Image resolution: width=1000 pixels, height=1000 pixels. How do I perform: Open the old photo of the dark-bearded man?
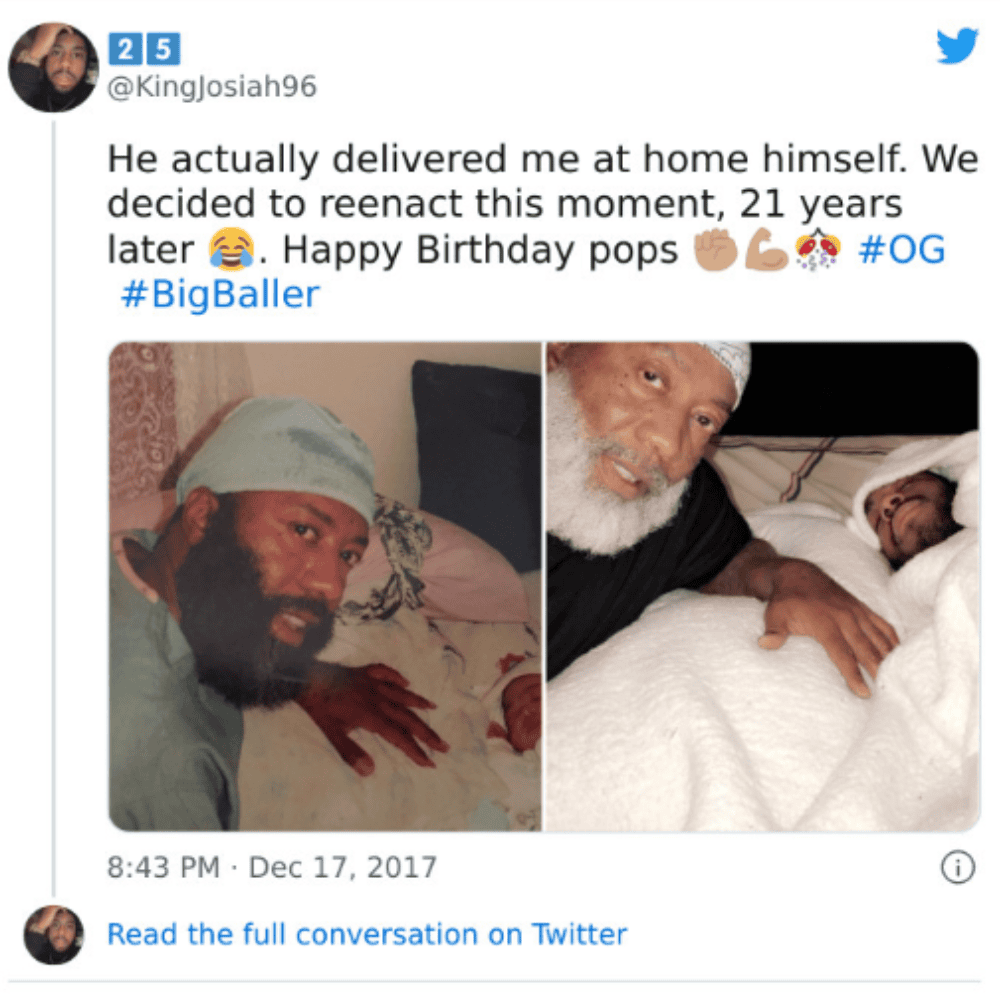325,586
